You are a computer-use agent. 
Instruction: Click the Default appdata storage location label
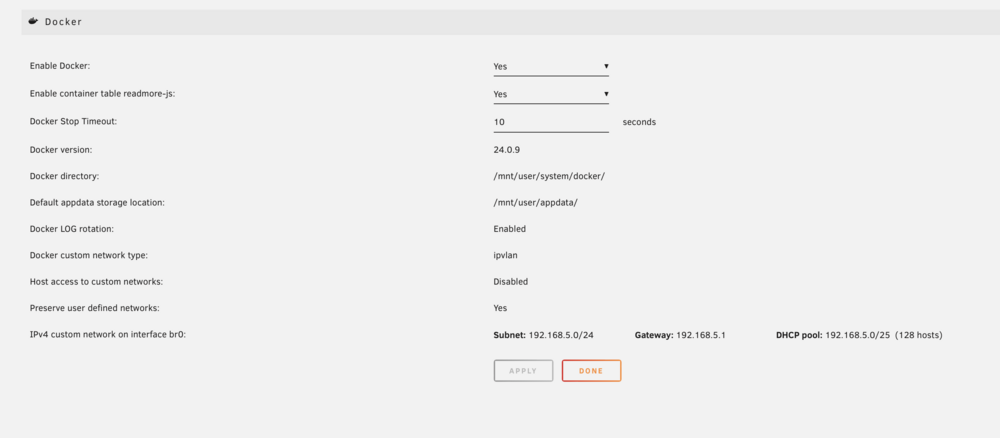tap(98, 203)
